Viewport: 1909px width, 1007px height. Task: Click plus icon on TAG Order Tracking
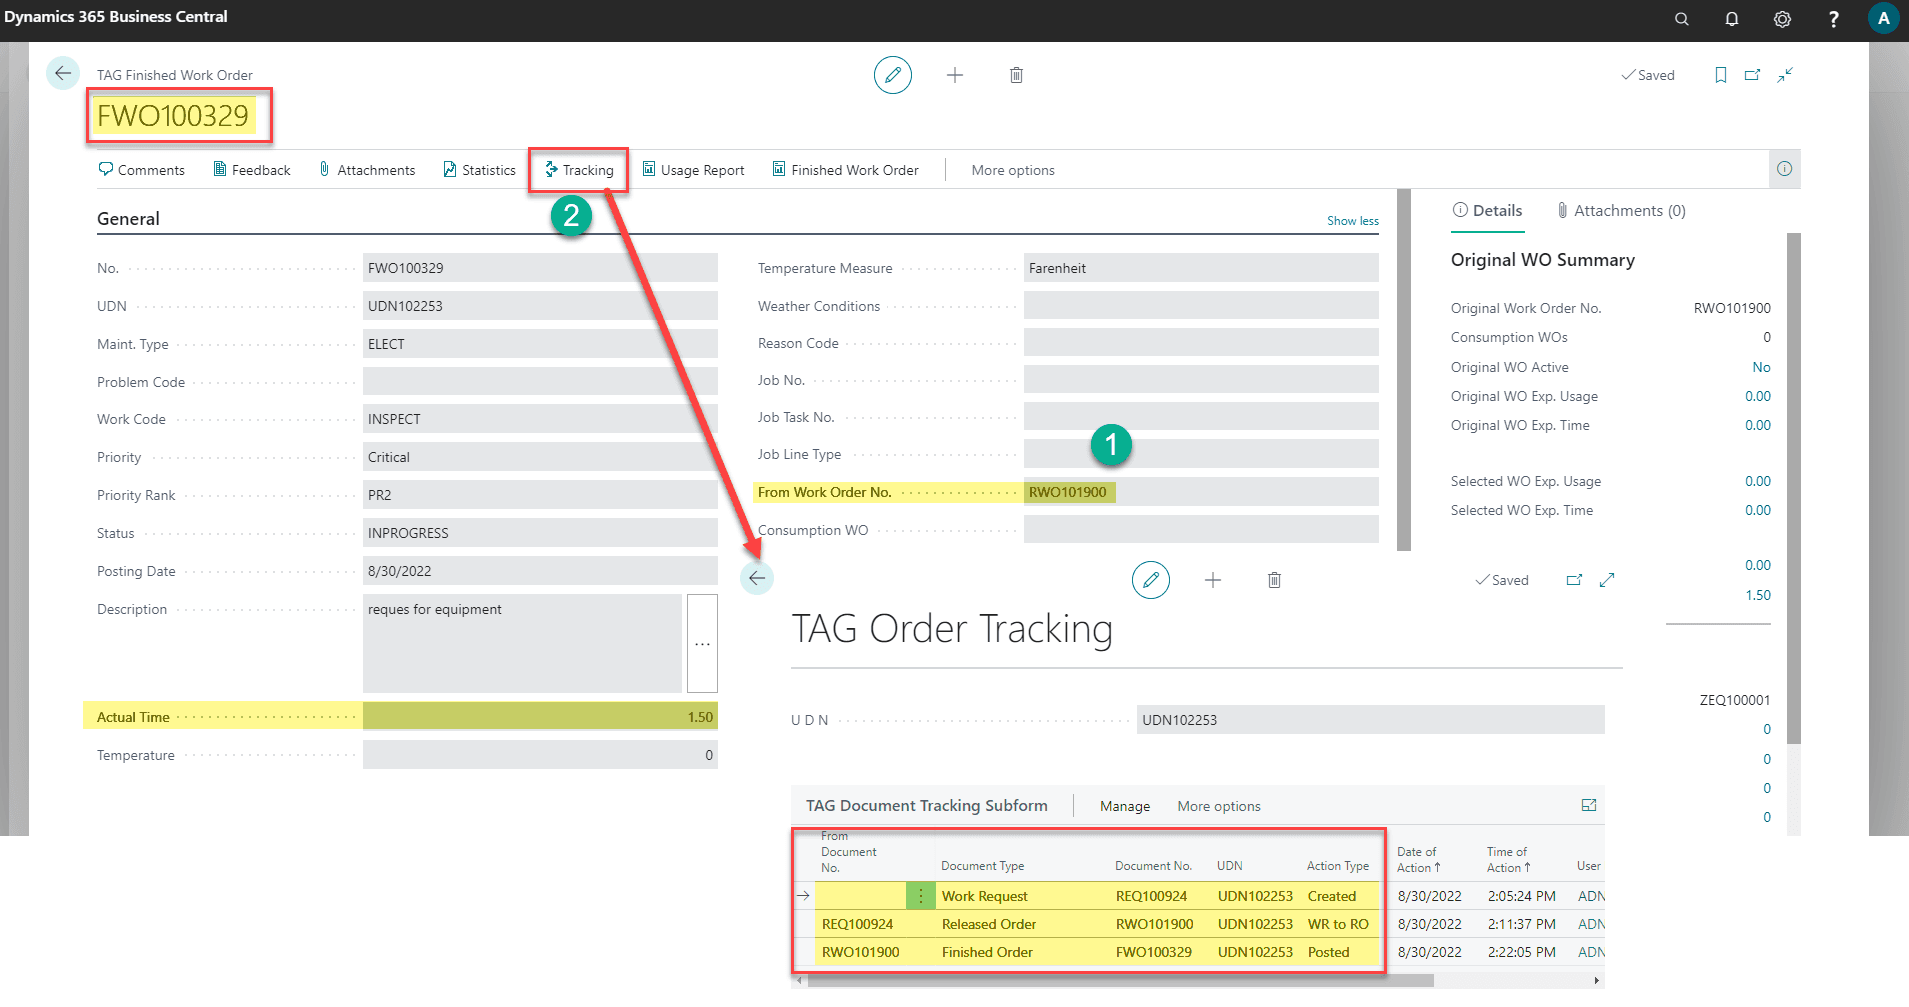(1213, 580)
